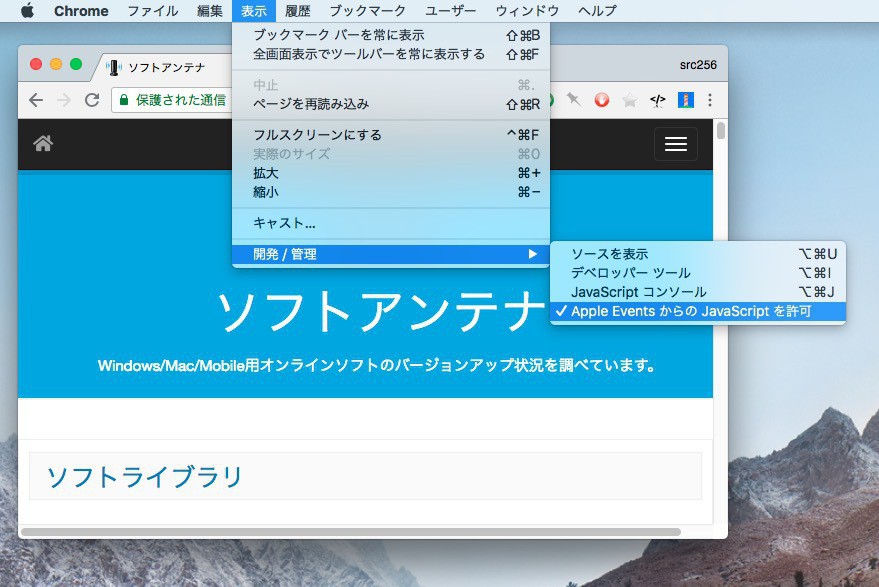
Task: Click the horizontal scrollbar at bottom
Action: click(350, 531)
